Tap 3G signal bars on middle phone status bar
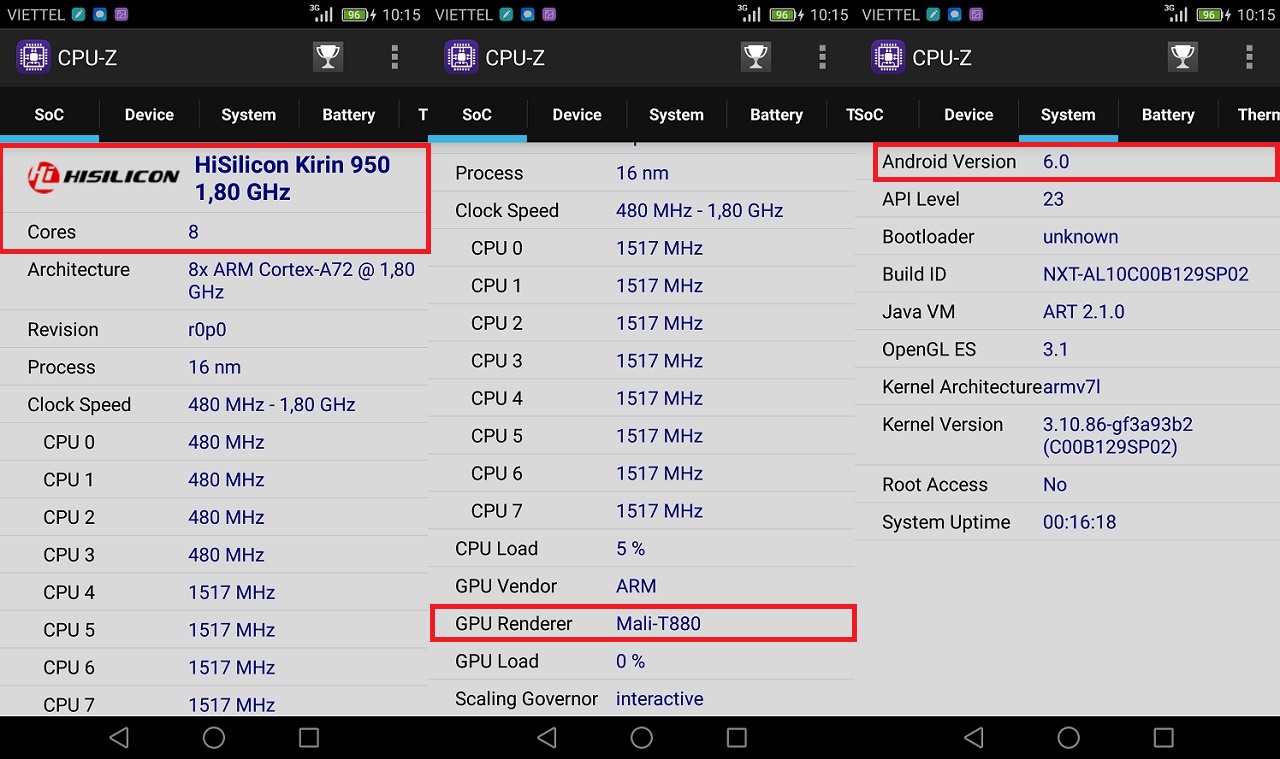This screenshot has height=759, width=1280. 748,13
